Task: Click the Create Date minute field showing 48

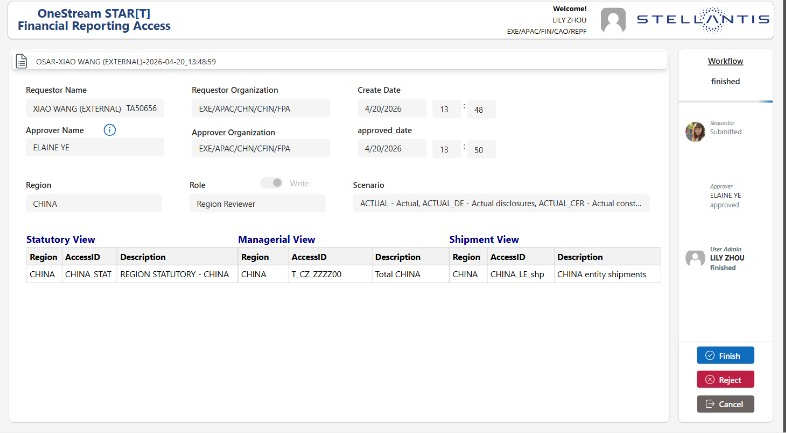Action: click(481, 109)
